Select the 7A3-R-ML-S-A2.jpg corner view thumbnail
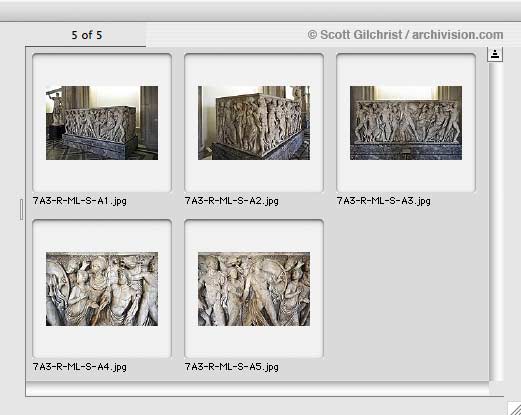 (254, 123)
